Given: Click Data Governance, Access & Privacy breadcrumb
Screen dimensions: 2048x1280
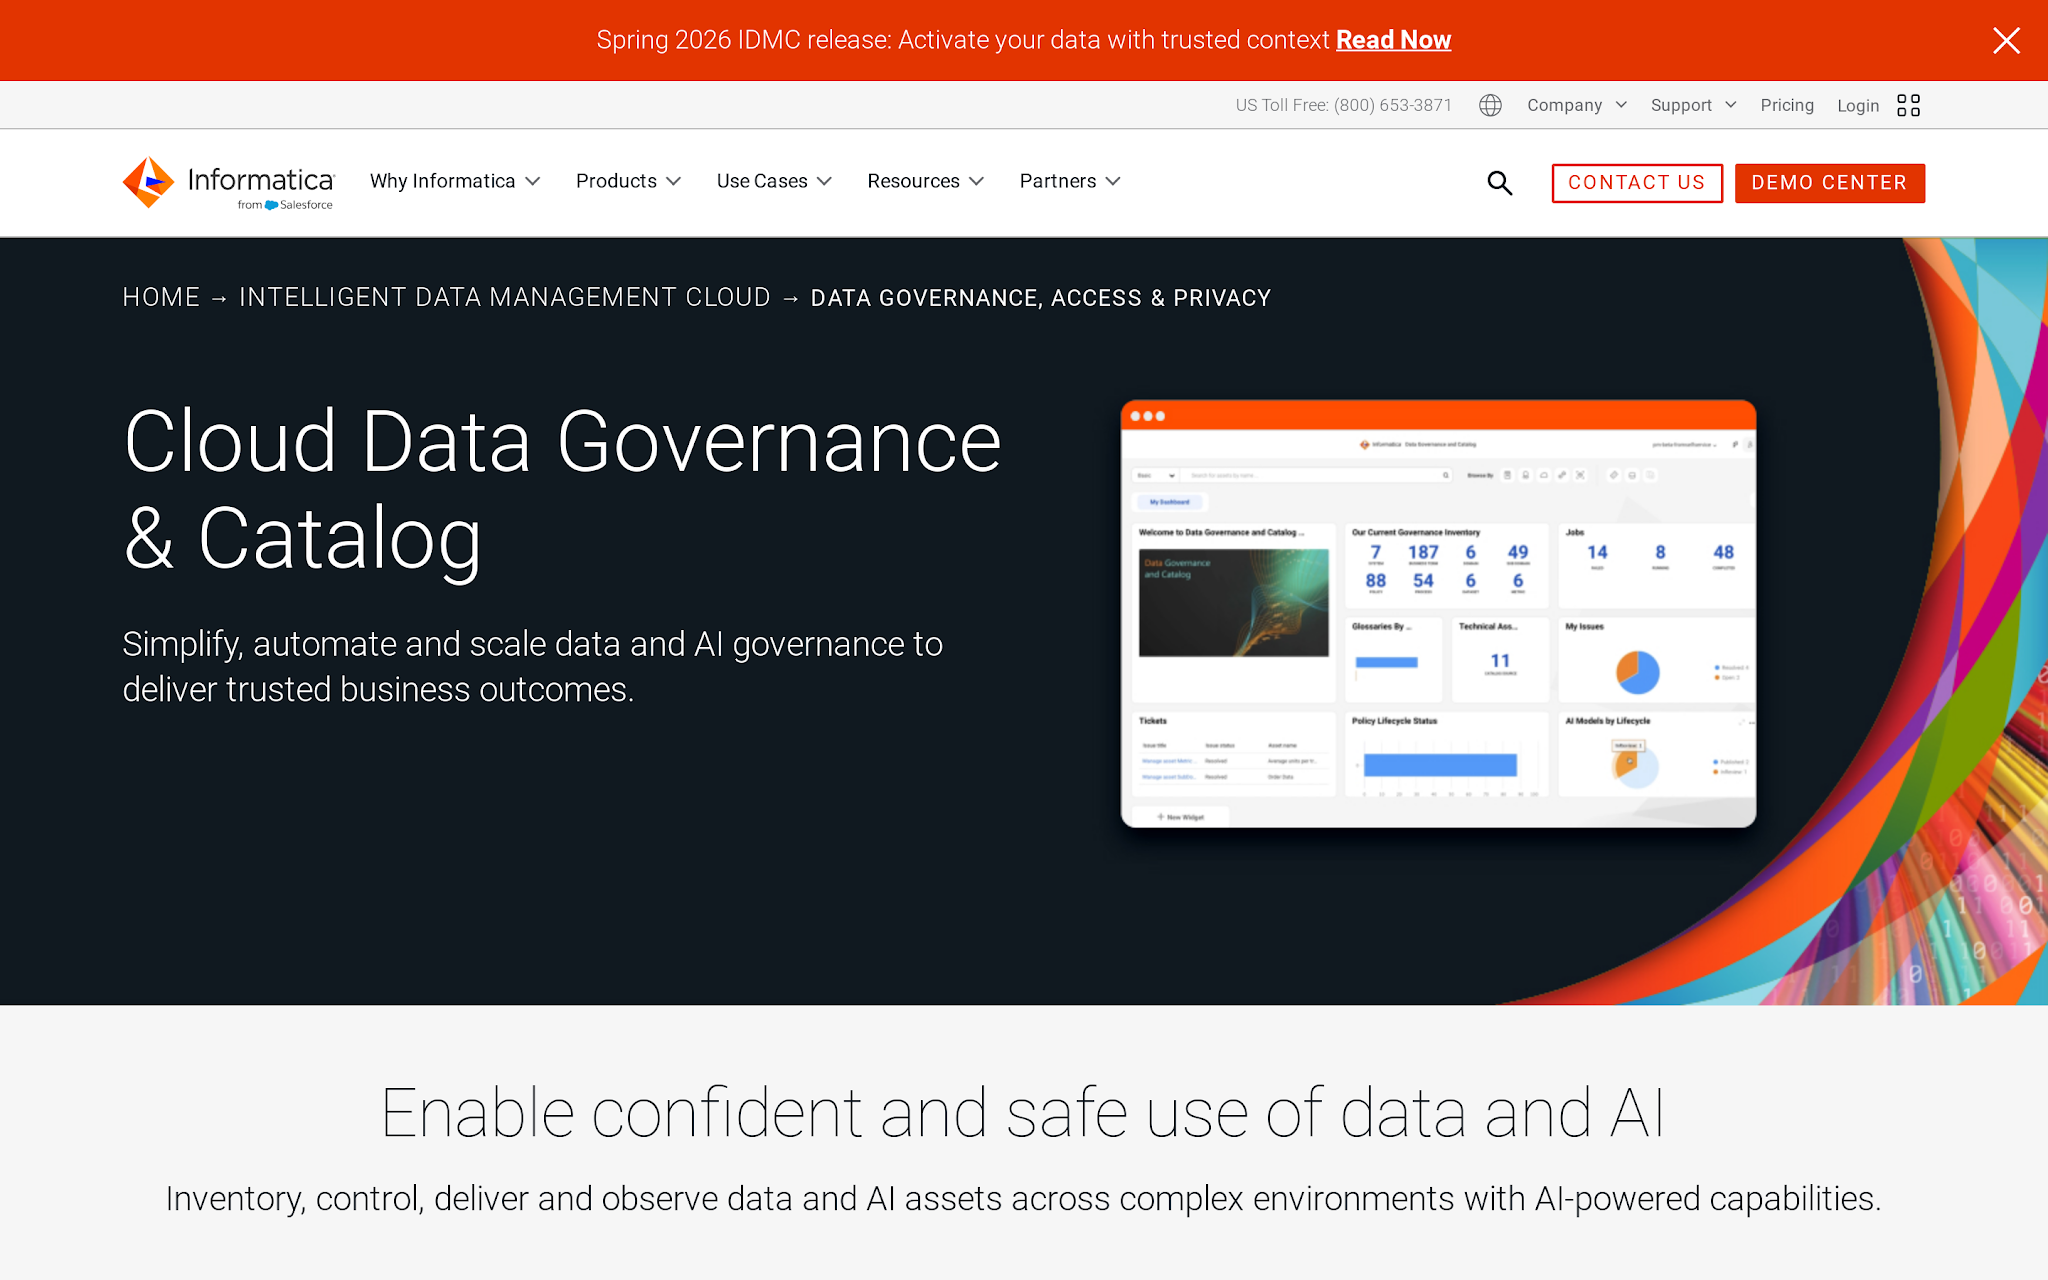Looking at the screenshot, I should coord(1041,298).
